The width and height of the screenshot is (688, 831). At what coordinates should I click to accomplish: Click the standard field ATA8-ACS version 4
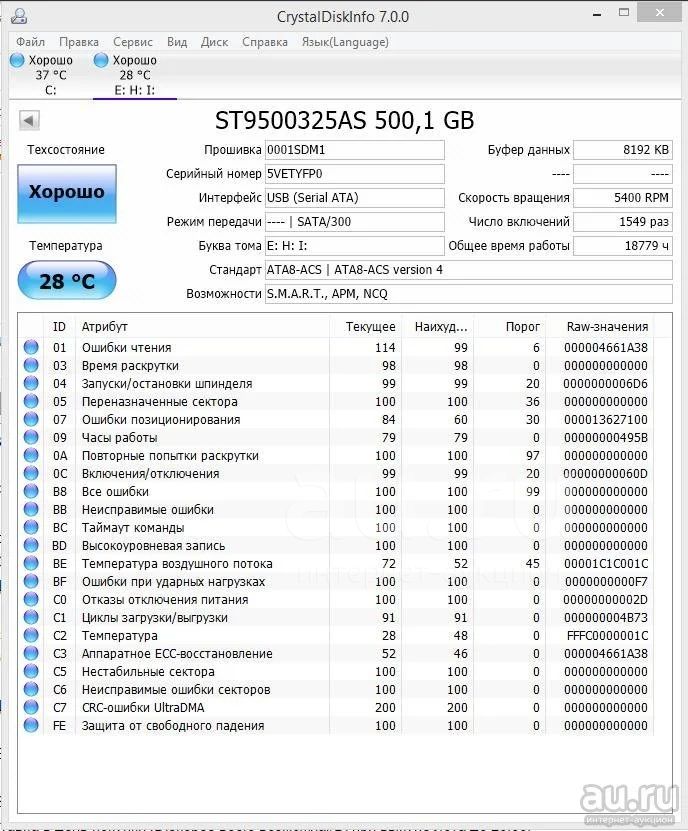pos(469,270)
